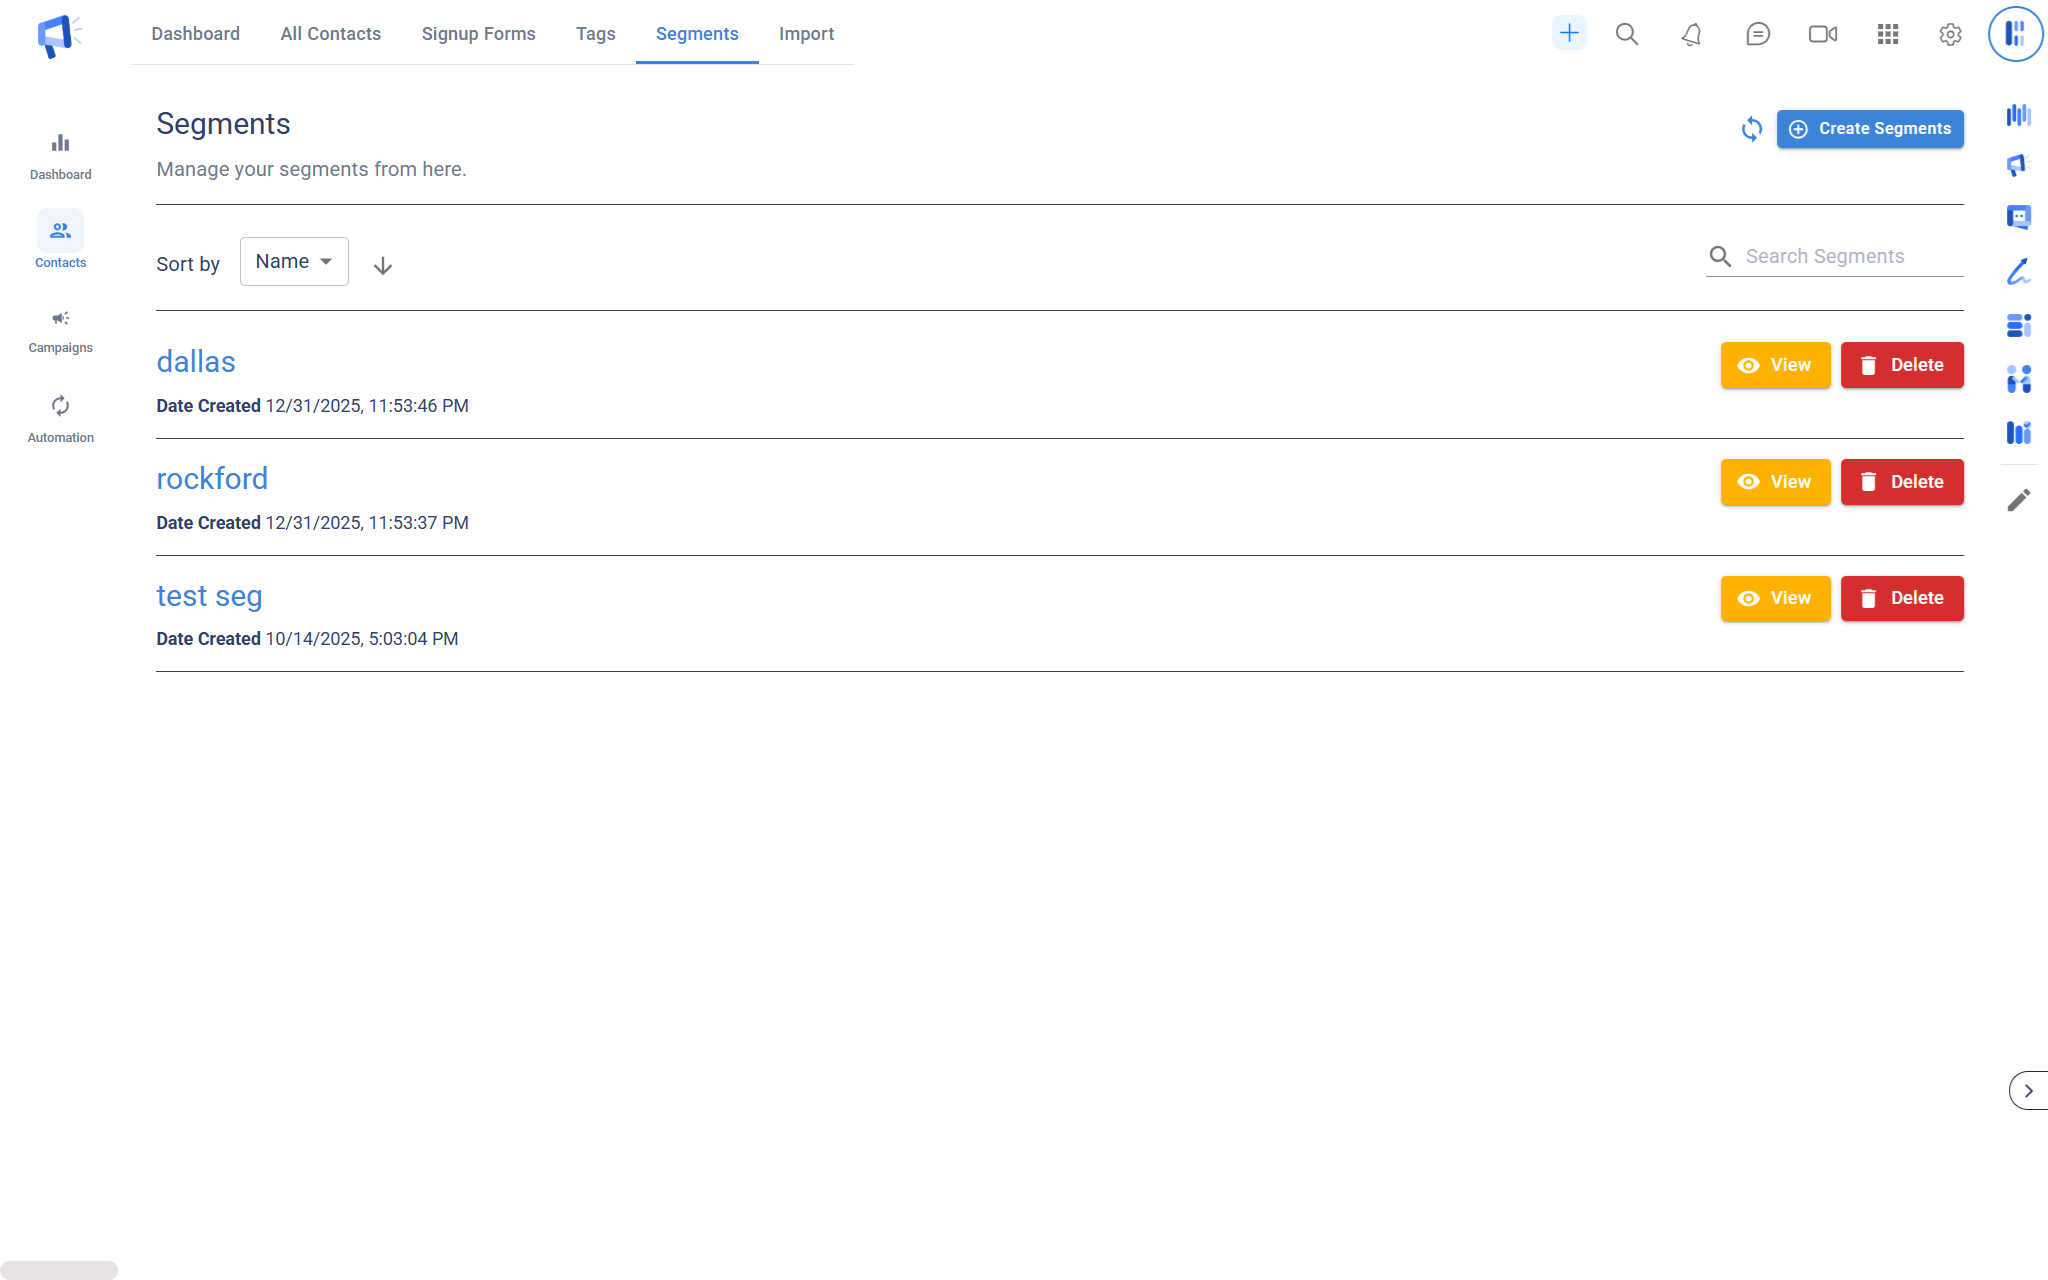Screen dimensions: 2048x1280
Task: Click the pencil edit icon
Action: click(2018, 500)
